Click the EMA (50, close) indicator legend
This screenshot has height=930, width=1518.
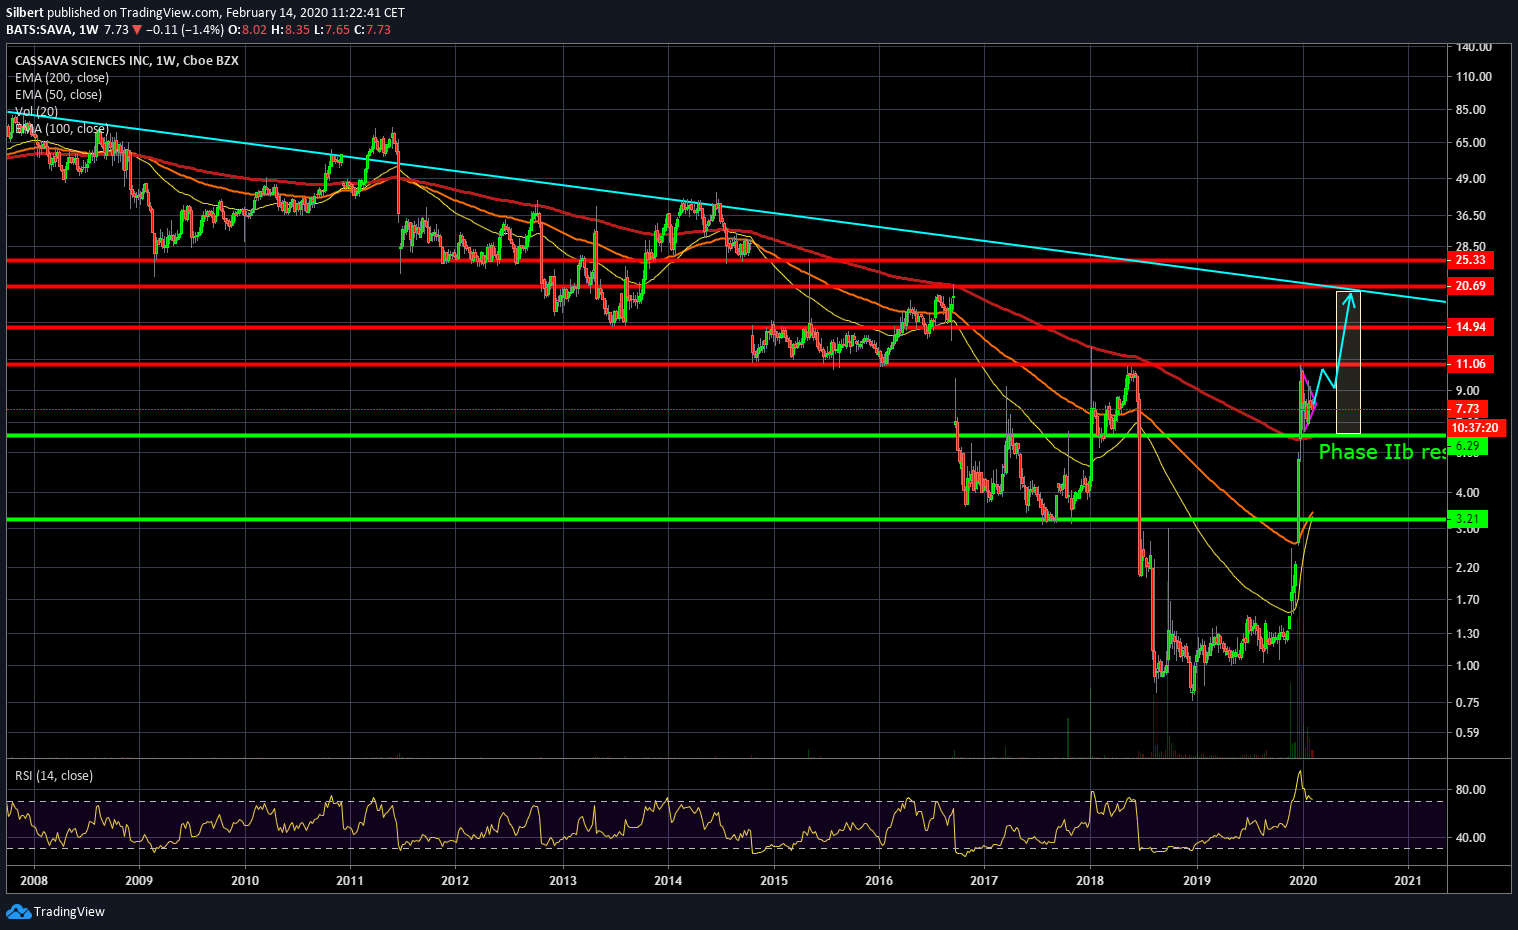coord(58,95)
